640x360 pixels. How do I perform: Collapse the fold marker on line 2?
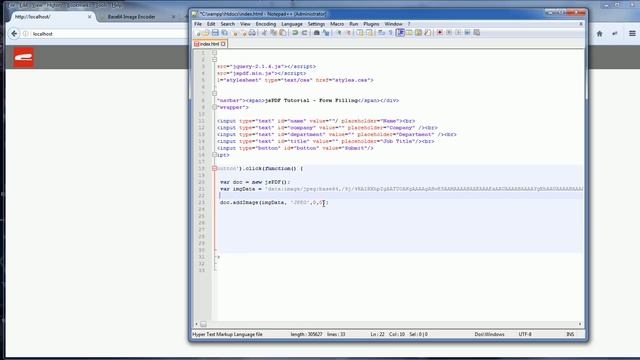(x=215, y=60)
